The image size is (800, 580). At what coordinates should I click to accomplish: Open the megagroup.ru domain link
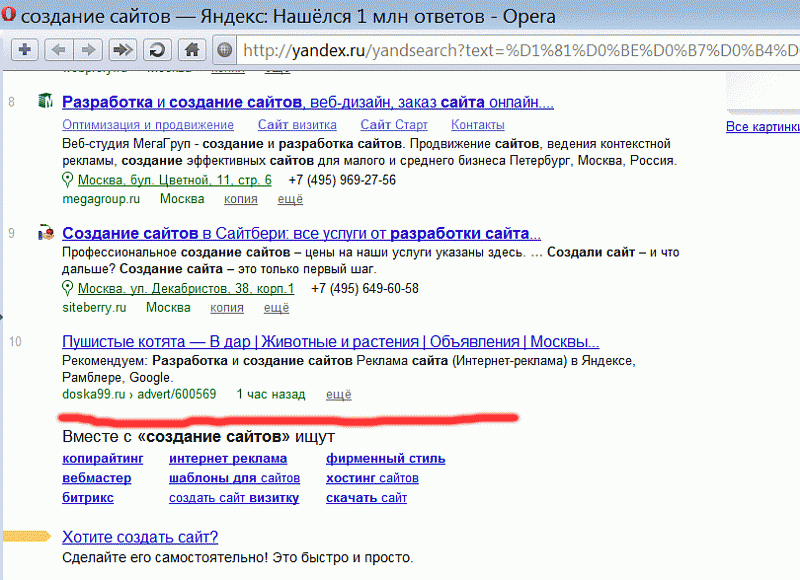pos(101,199)
